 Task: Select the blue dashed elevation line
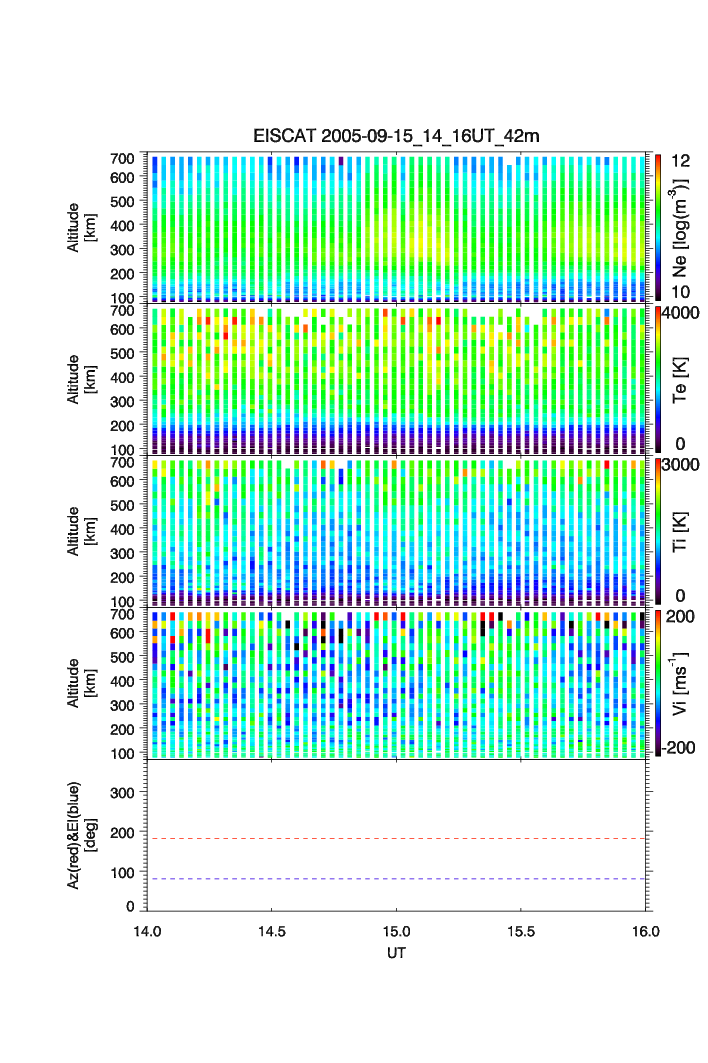click(398, 879)
